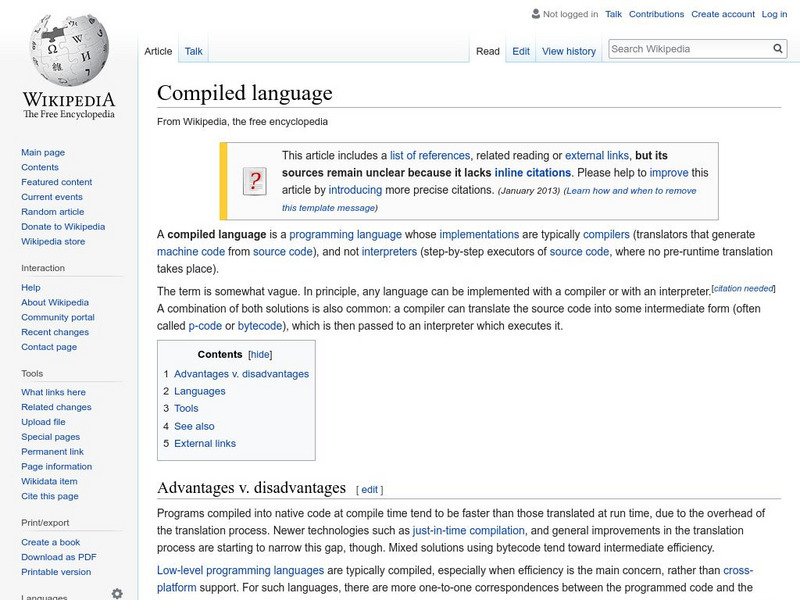This screenshot has width=800, height=600.
Task: Open Low-level programming languages link
Action: (240, 570)
